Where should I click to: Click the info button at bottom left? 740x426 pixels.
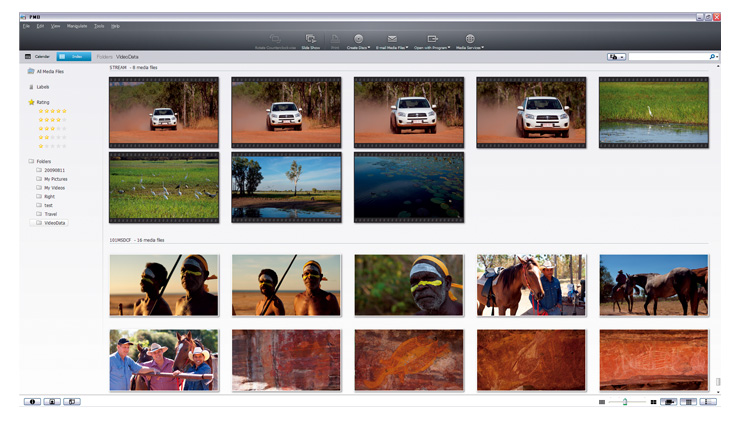(32, 401)
